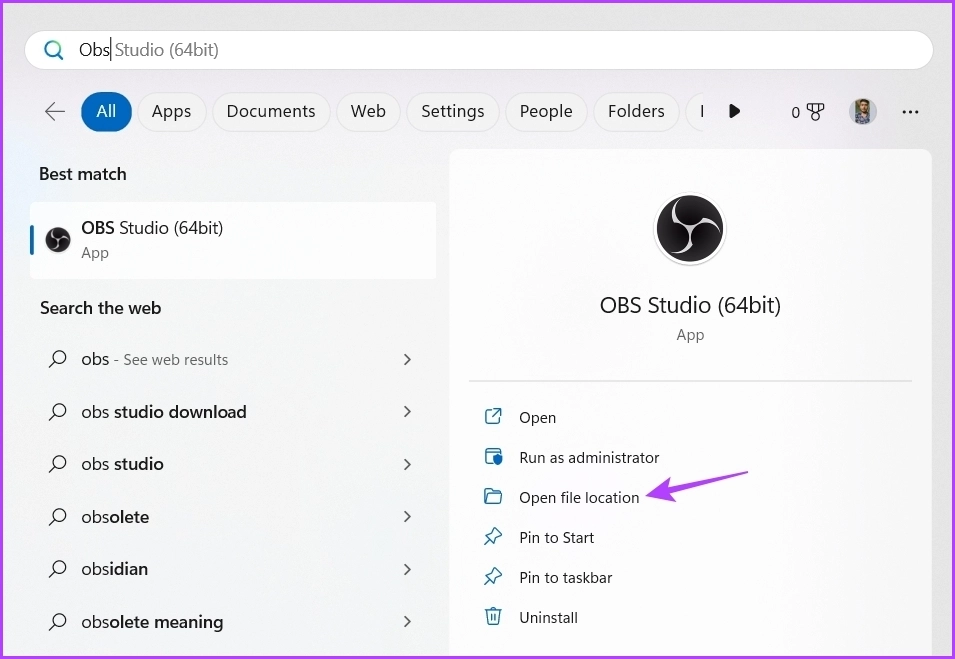Click the 'obs studio' suggestion text
Screen dimensions: 955x659
[x=122, y=464]
